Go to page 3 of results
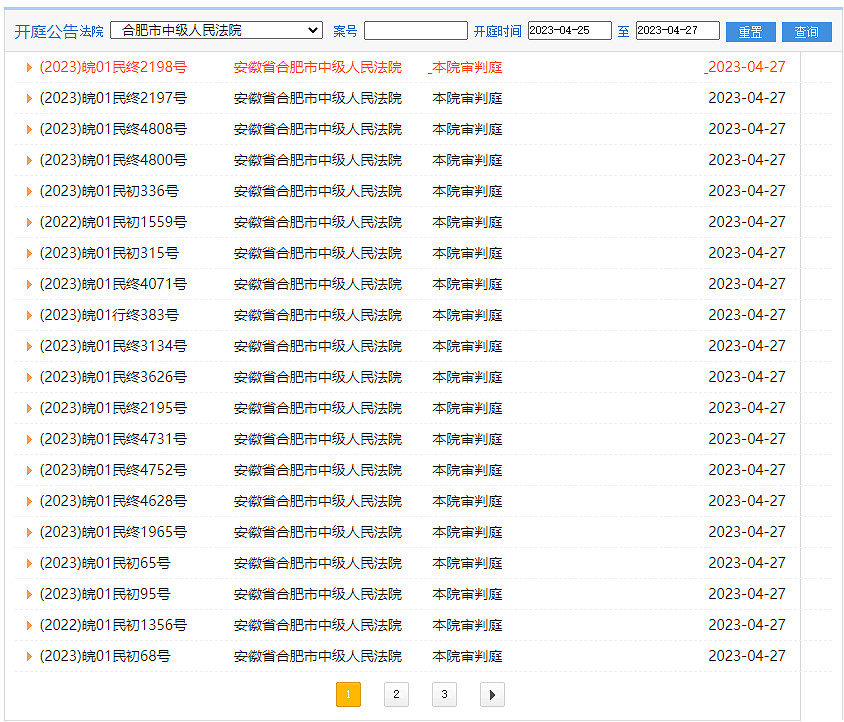This screenshot has width=844, height=722. [x=444, y=694]
